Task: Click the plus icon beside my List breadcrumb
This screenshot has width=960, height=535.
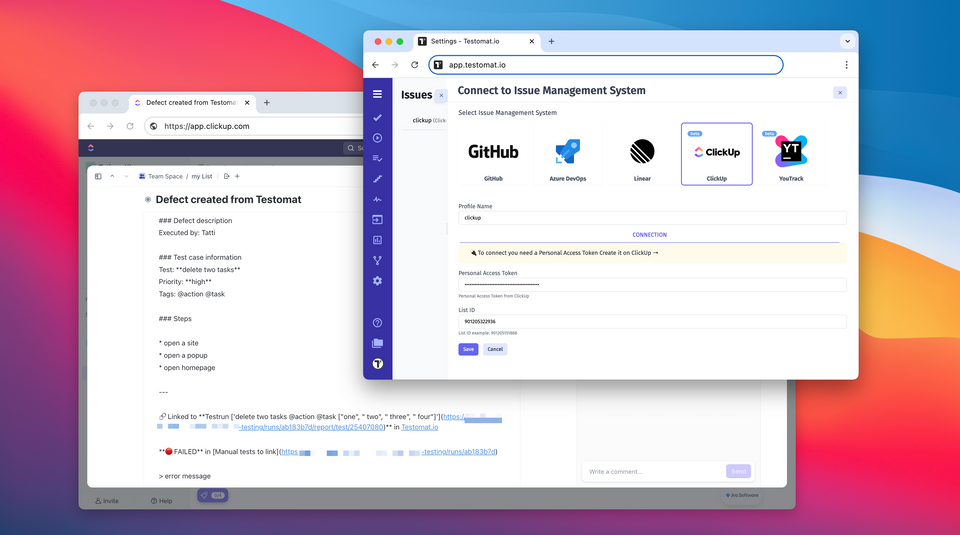Action: click(x=237, y=176)
